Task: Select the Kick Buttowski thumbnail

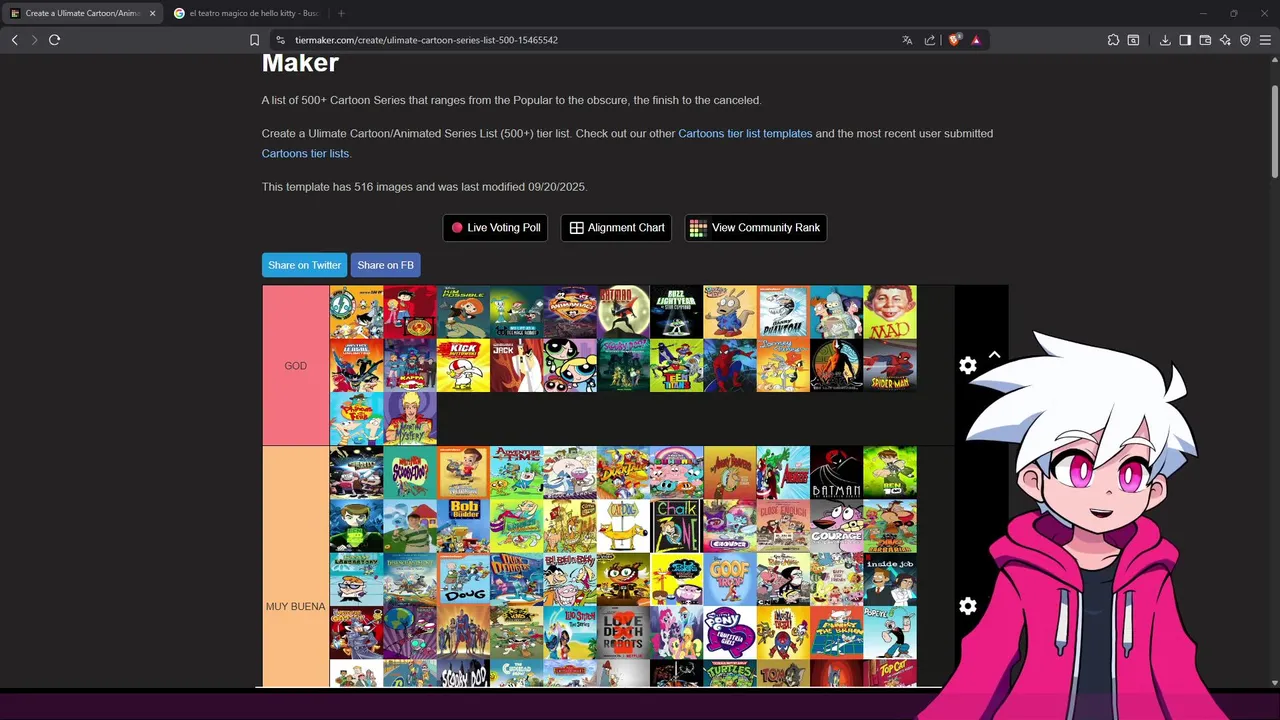Action: (463, 365)
